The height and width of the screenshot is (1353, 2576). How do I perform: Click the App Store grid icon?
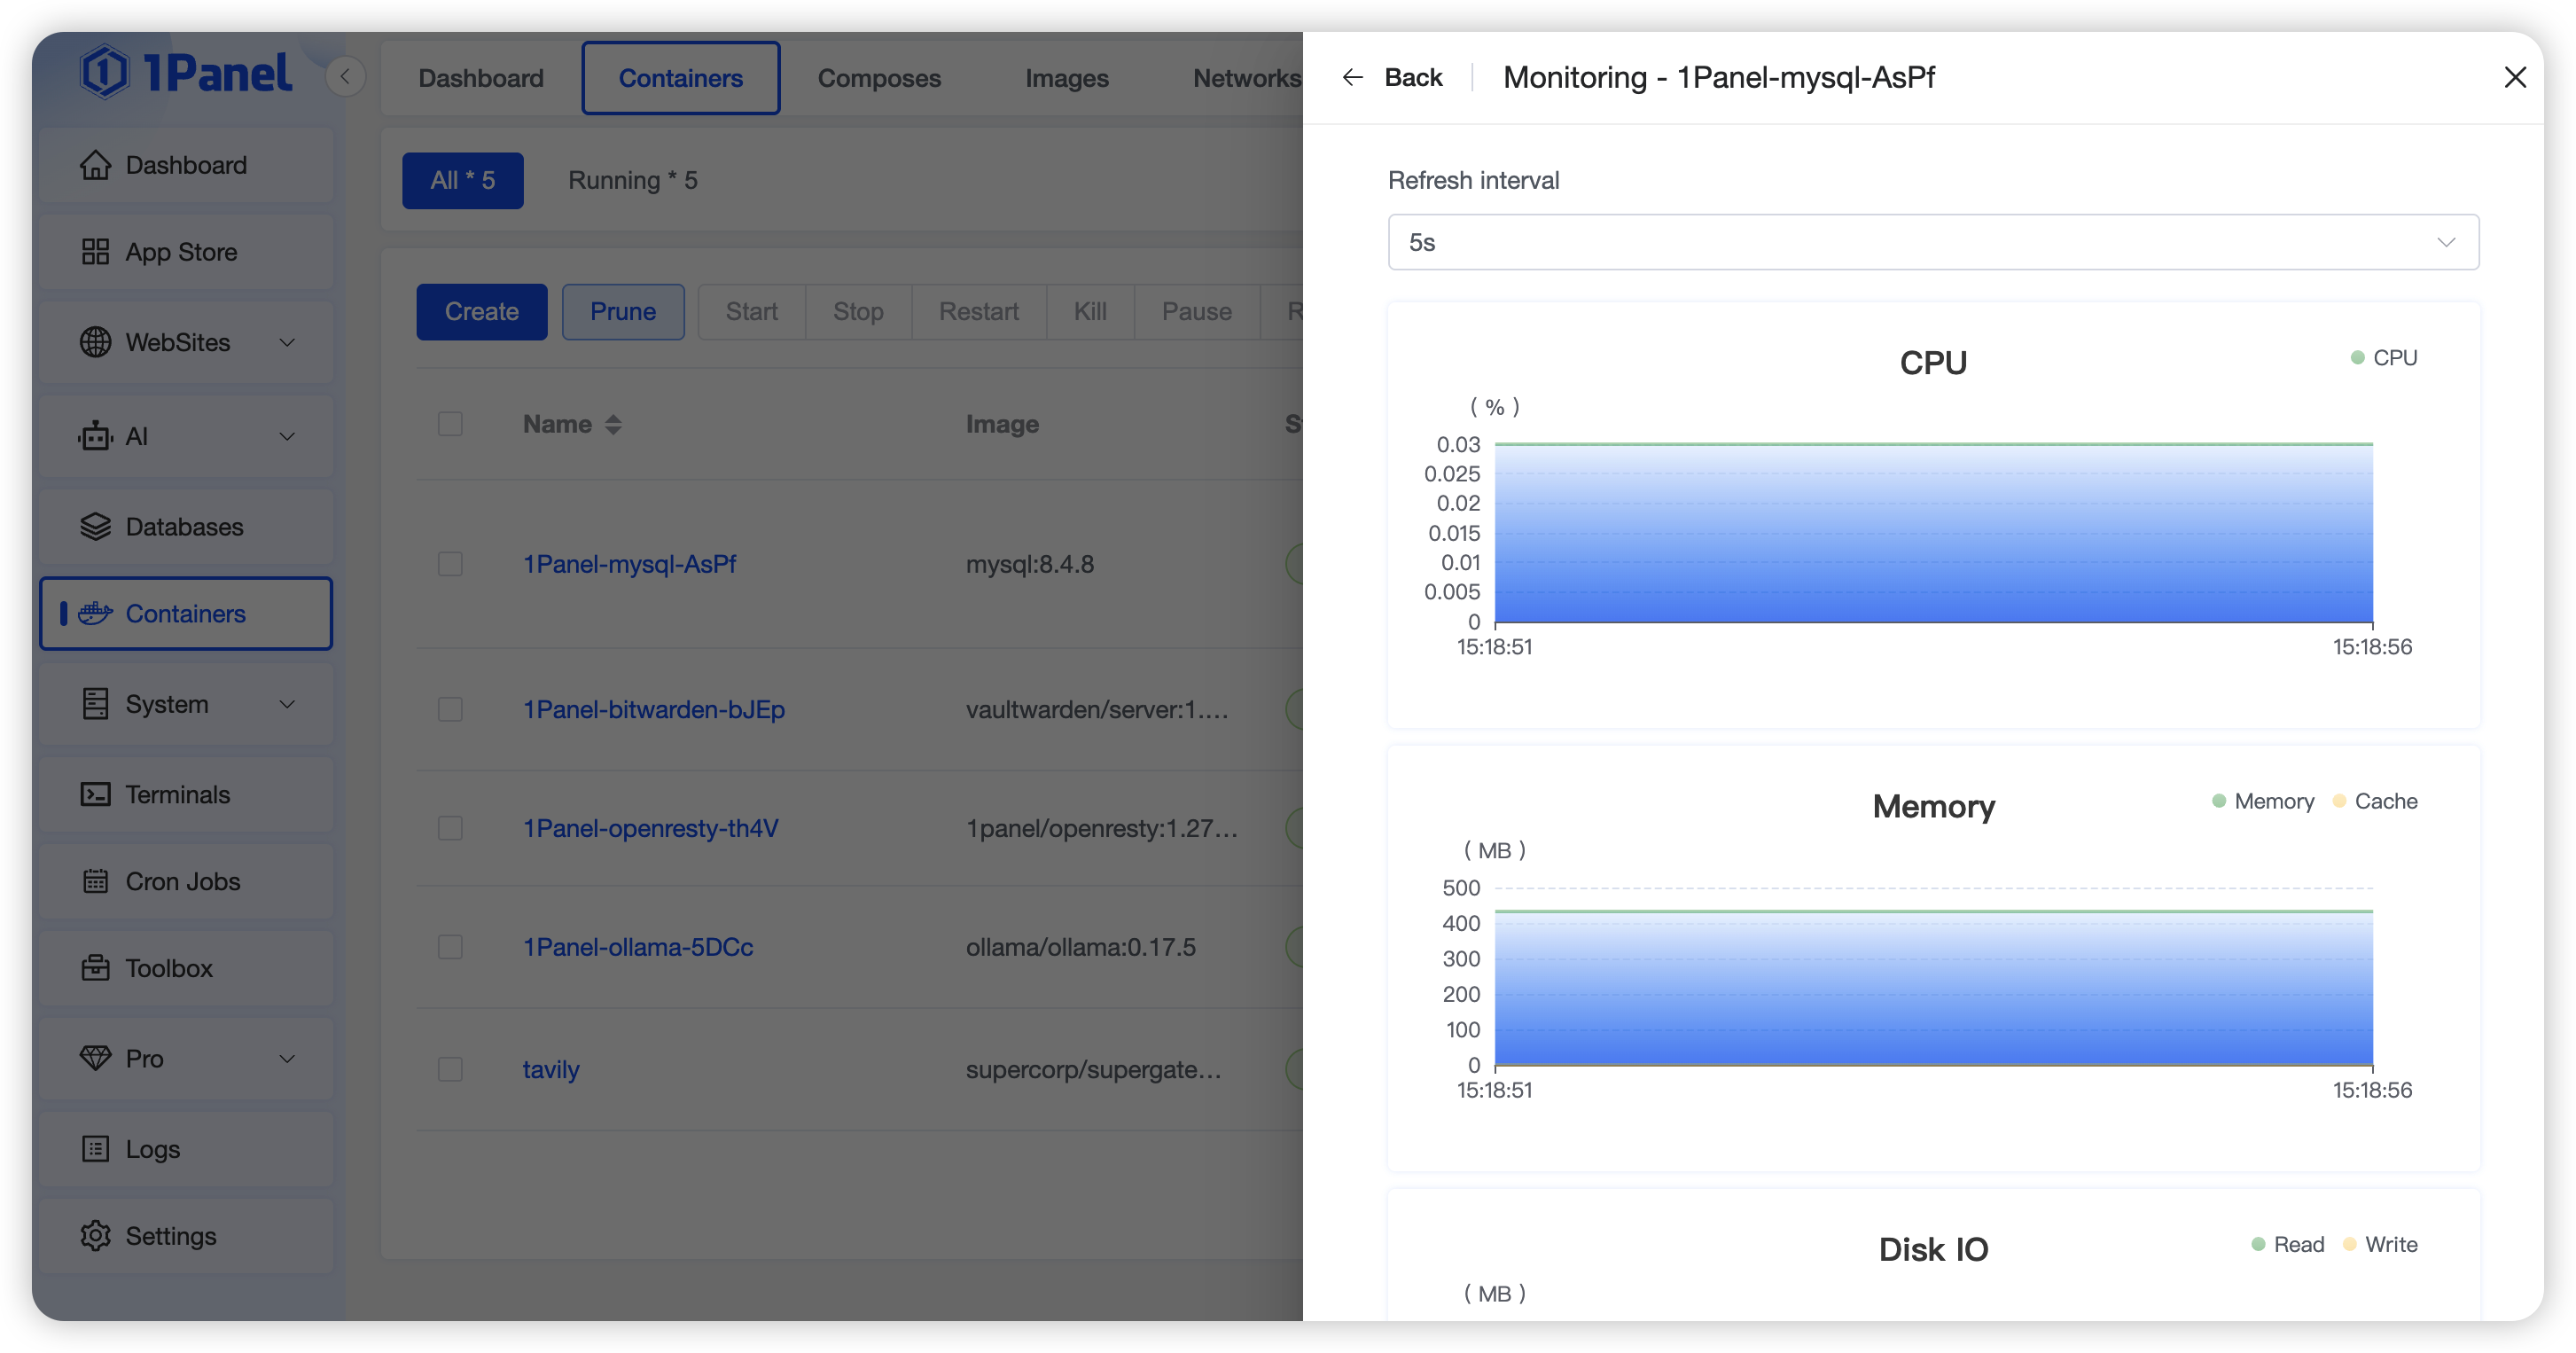tap(95, 252)
